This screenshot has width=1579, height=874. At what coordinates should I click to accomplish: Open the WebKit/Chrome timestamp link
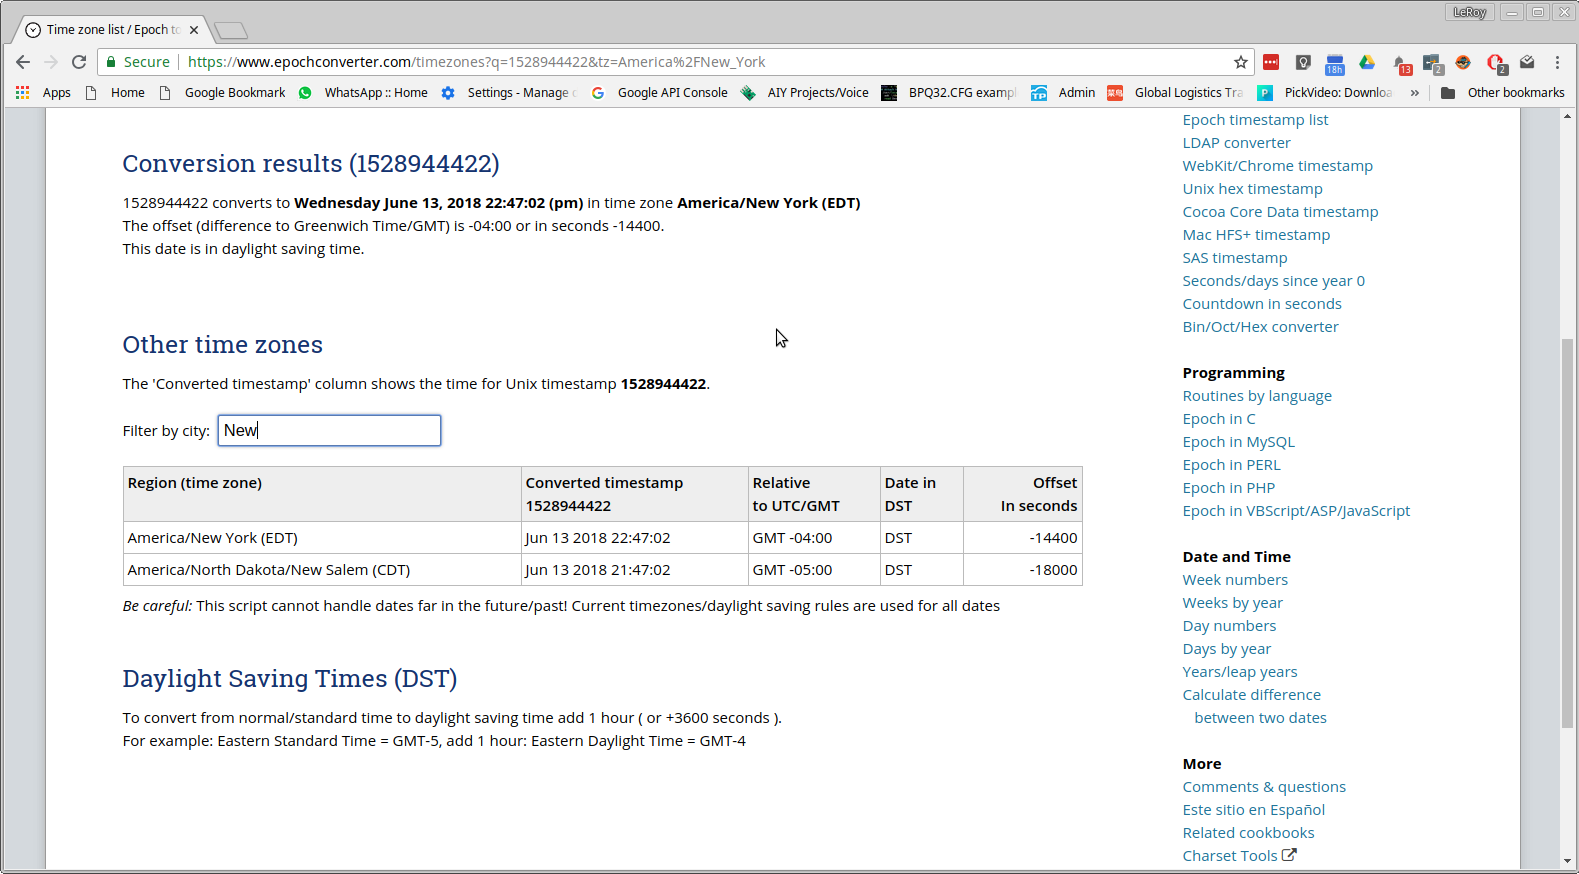pos(1277,166)
